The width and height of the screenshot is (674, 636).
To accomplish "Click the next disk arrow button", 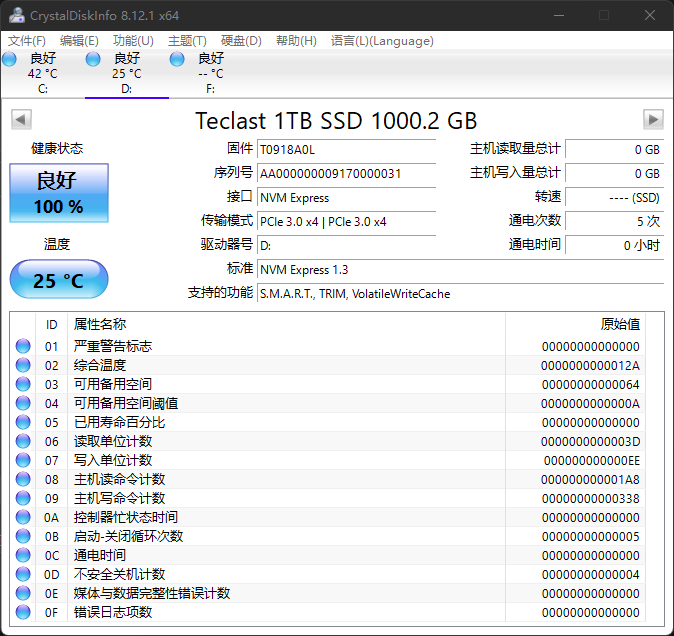I will [x=653, y=120].
